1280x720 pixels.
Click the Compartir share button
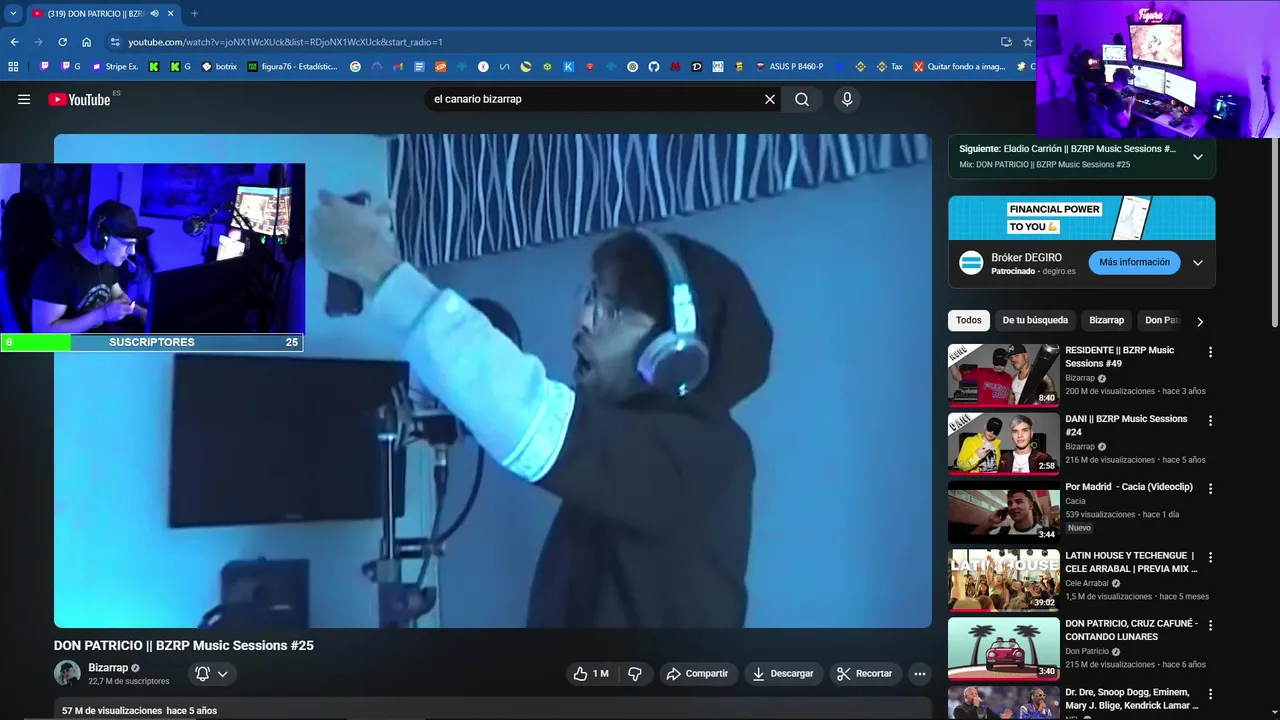tap(698, 674)
